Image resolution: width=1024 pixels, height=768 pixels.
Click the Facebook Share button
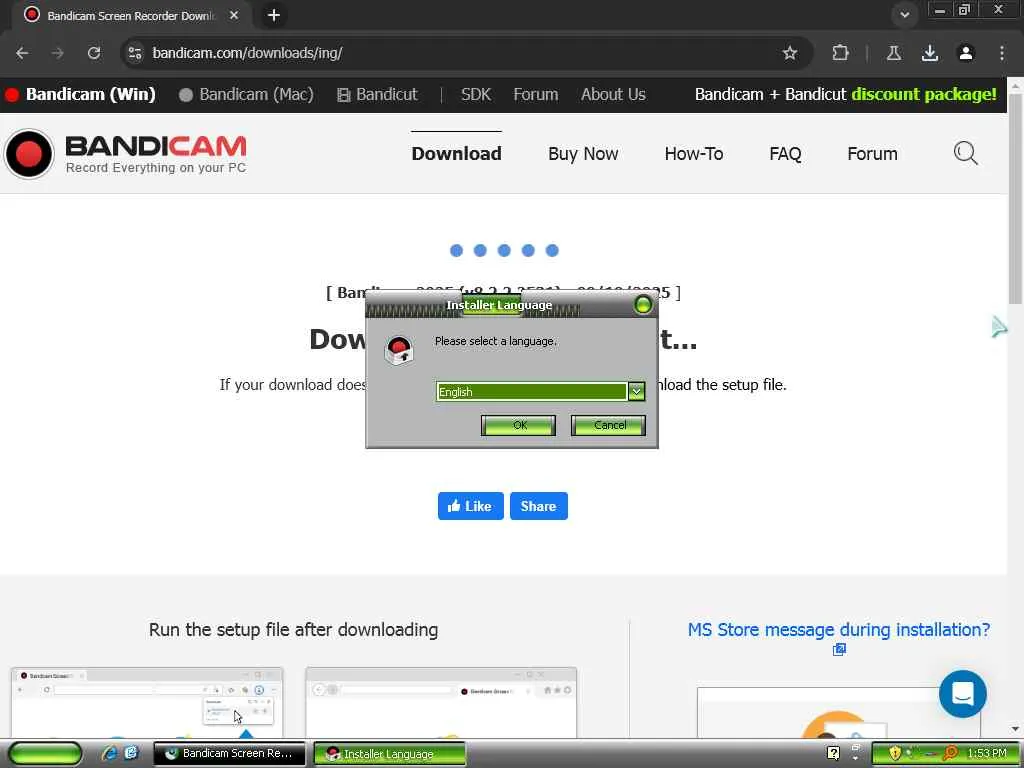[x=539, y=506]
